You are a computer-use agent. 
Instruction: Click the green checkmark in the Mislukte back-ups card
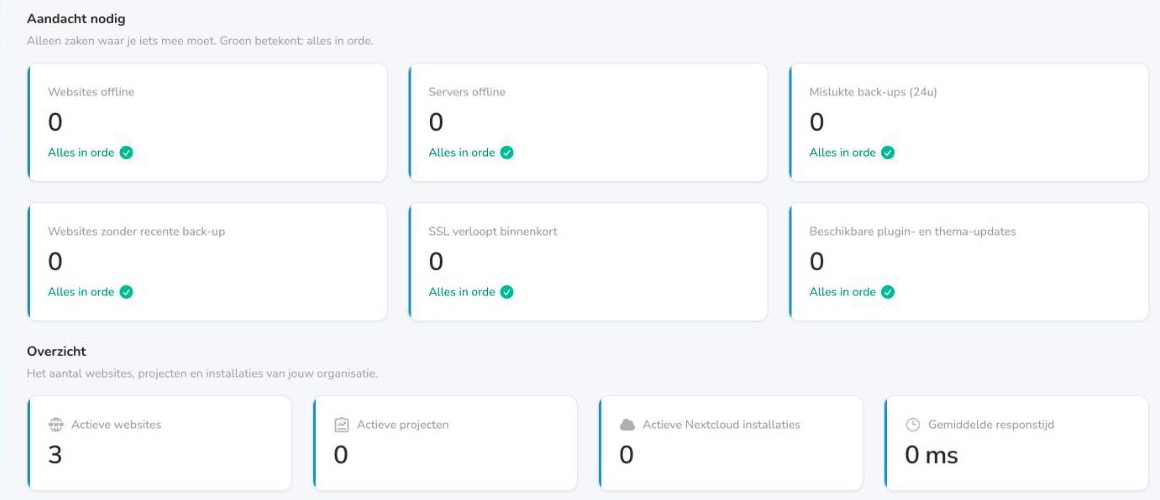coord(888,152)
